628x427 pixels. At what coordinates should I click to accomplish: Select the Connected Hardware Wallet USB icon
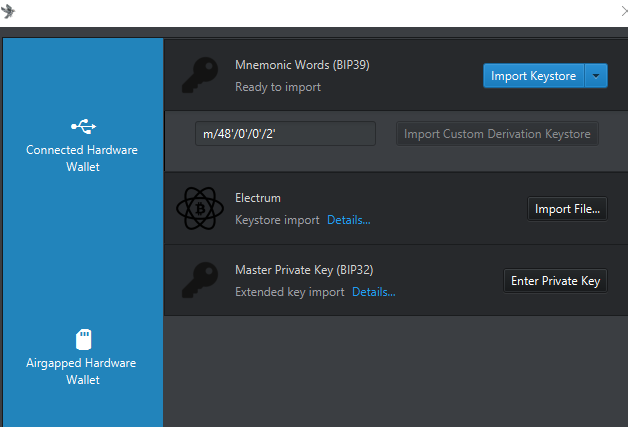(83, 126)
